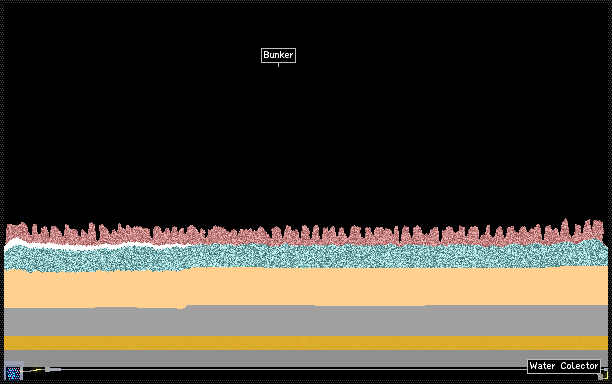Click the upper gray stone layer

[x=306, y=321]
